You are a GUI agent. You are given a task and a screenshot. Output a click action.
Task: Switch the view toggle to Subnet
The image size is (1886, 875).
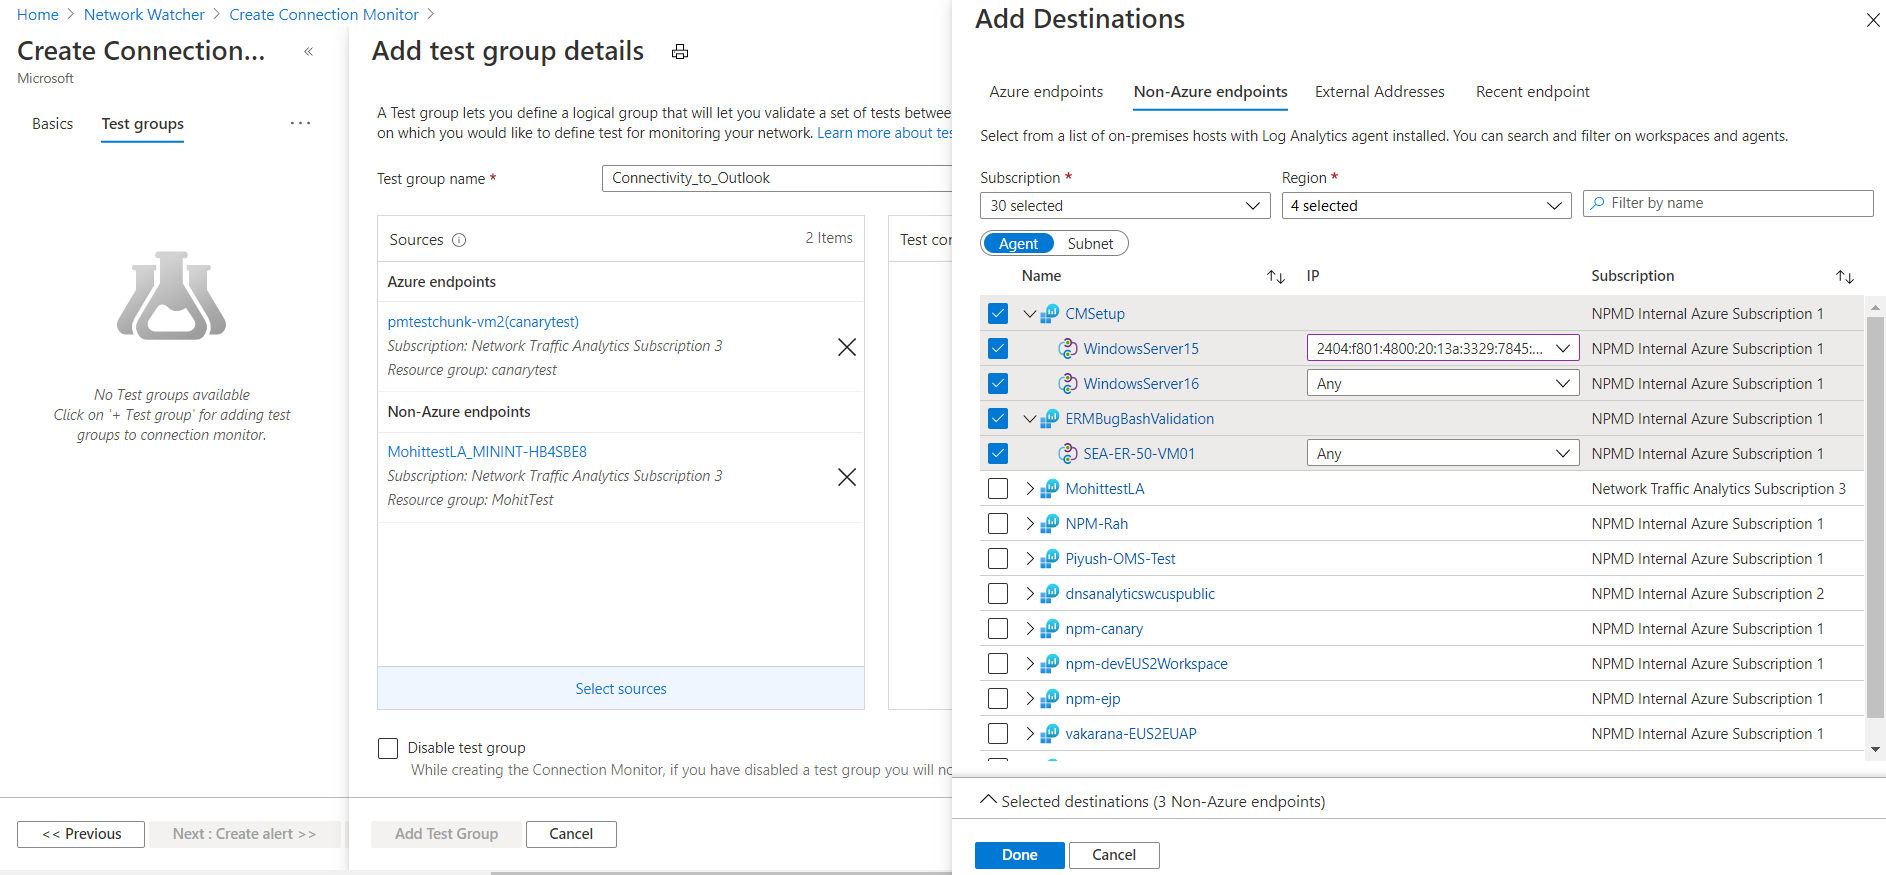click(1090, 244)
